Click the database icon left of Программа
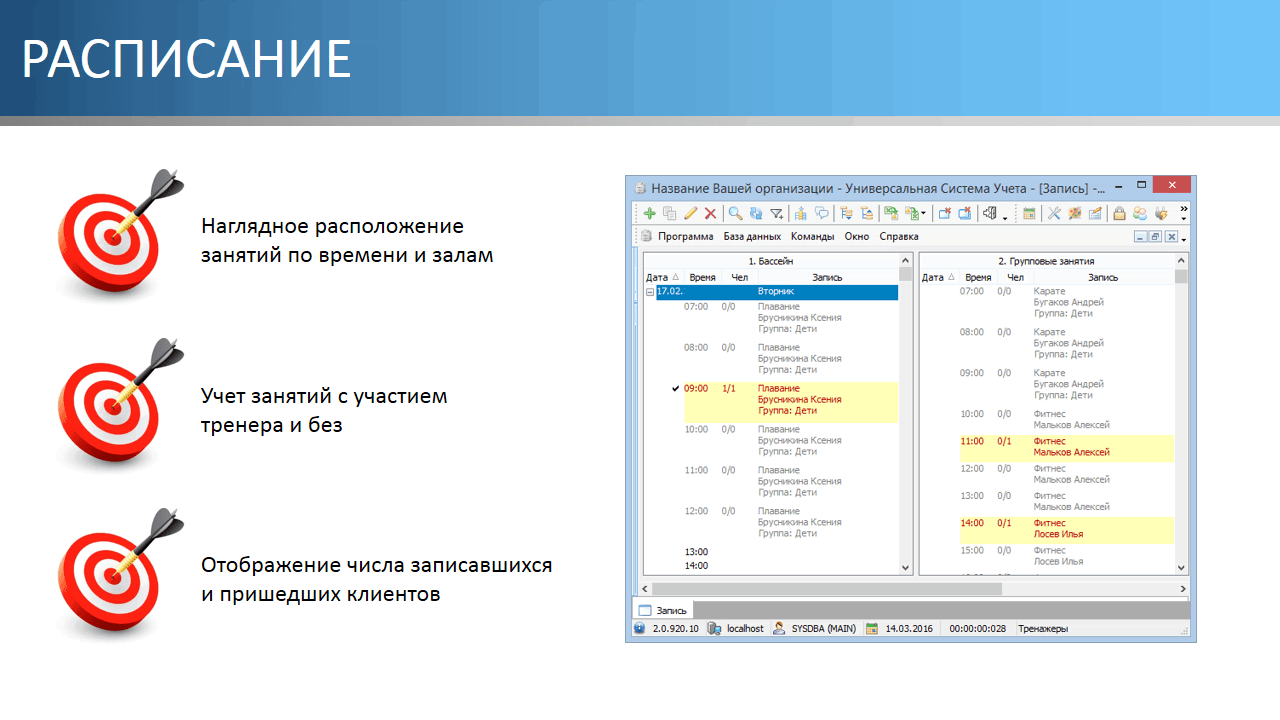Screen dimensions: 1280x720 point(646,237)
